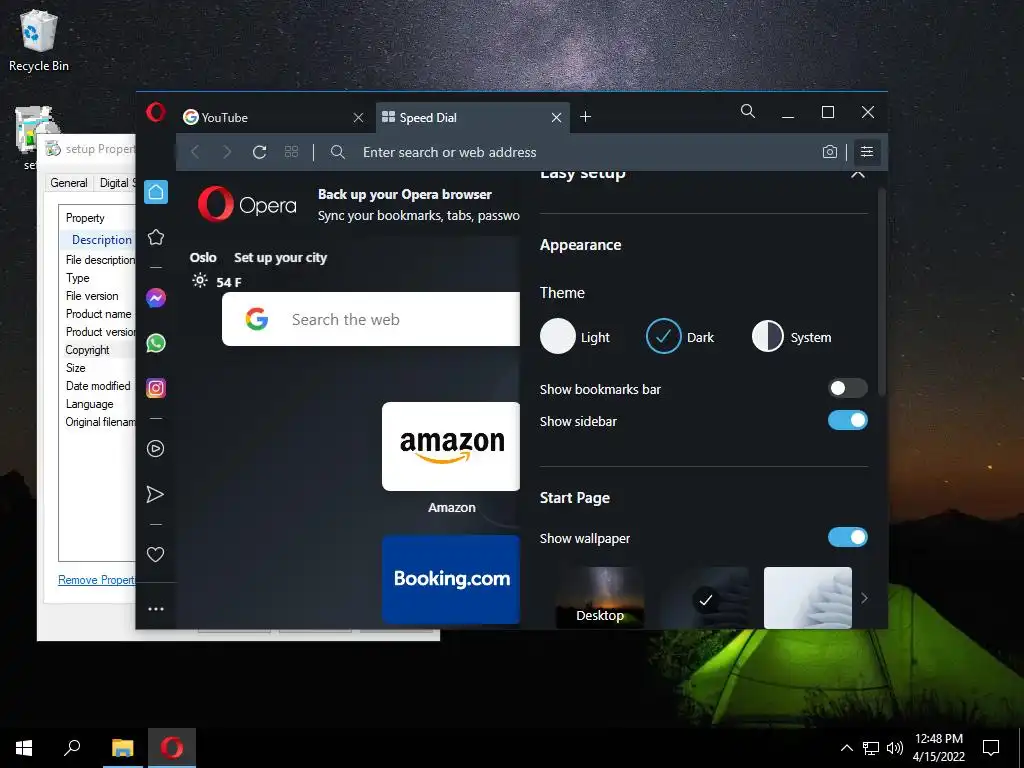Open the Speed Dial grid toolbar icon
The image size is (1024, 768).
(291, 152)
